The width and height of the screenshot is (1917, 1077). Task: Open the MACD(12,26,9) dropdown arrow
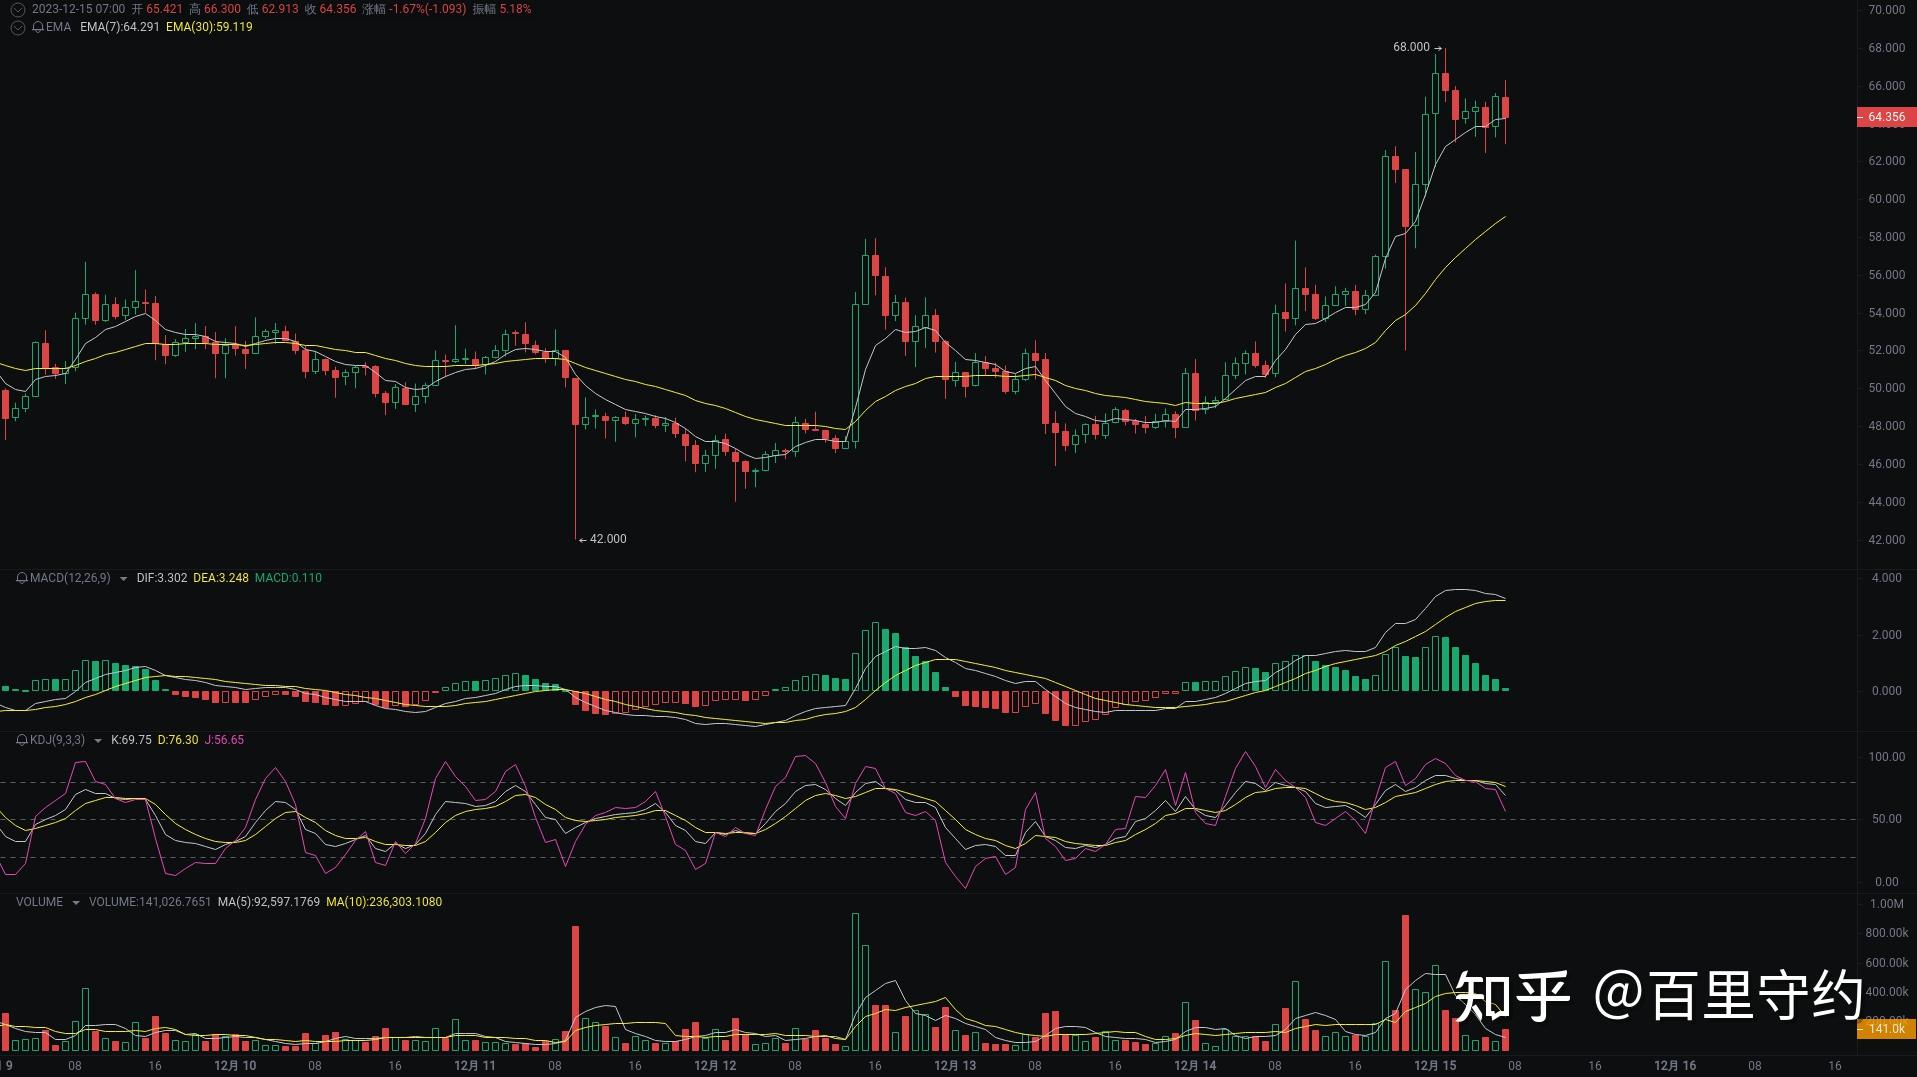click(x=123, y=579)
